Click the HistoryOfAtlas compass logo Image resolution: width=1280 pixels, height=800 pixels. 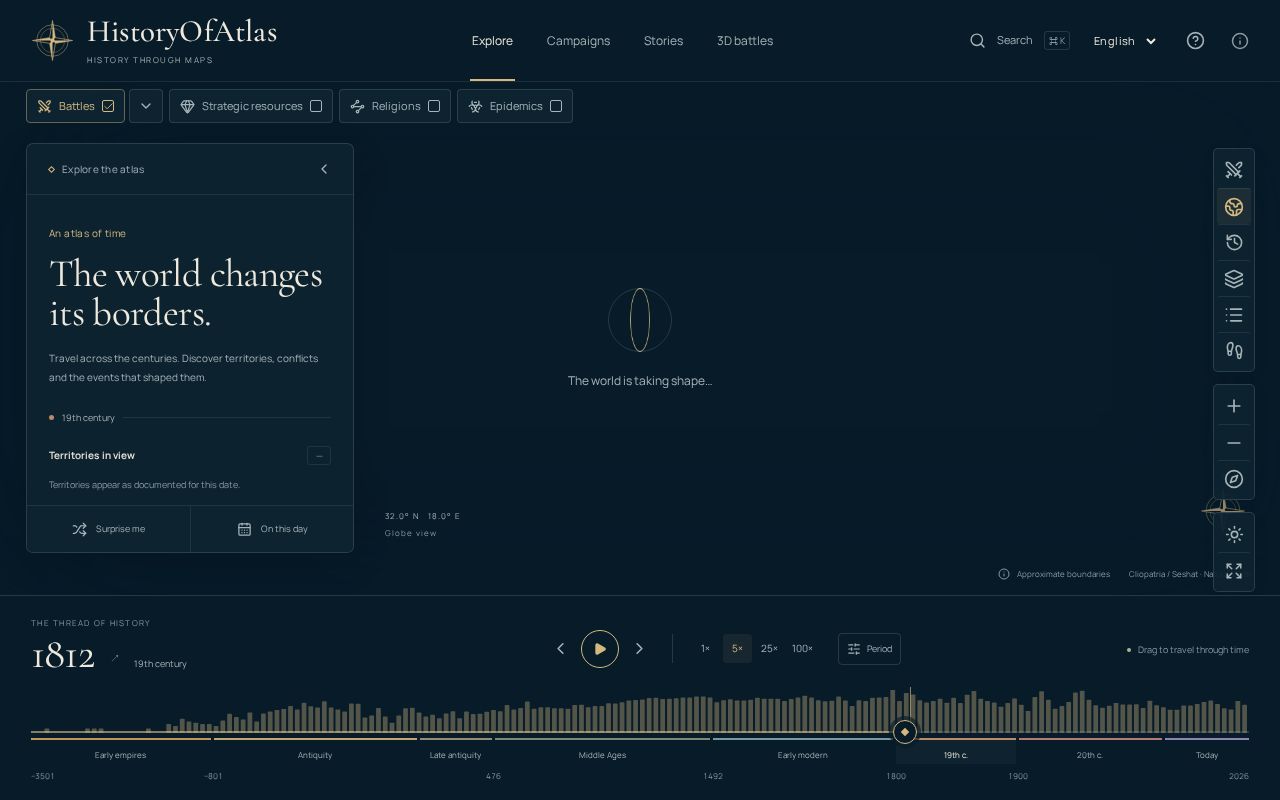pos(52,41)
